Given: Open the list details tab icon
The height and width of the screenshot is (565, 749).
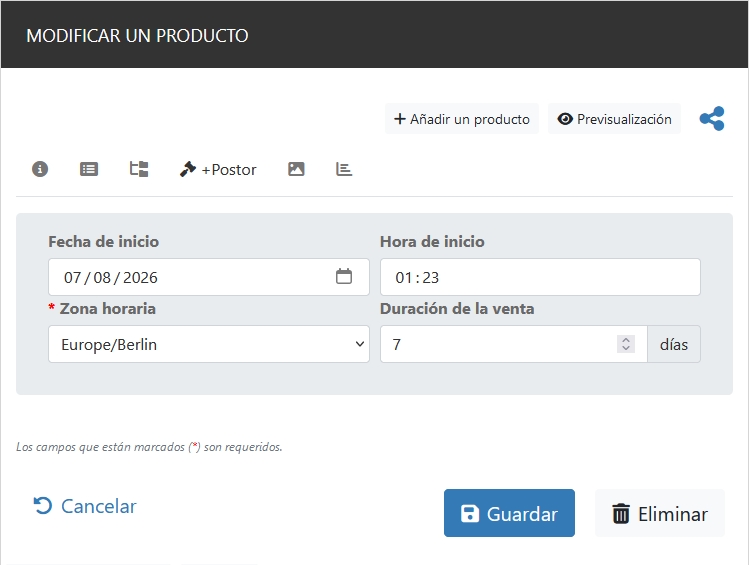Looking at the screenshot, I should pos(89,169).
